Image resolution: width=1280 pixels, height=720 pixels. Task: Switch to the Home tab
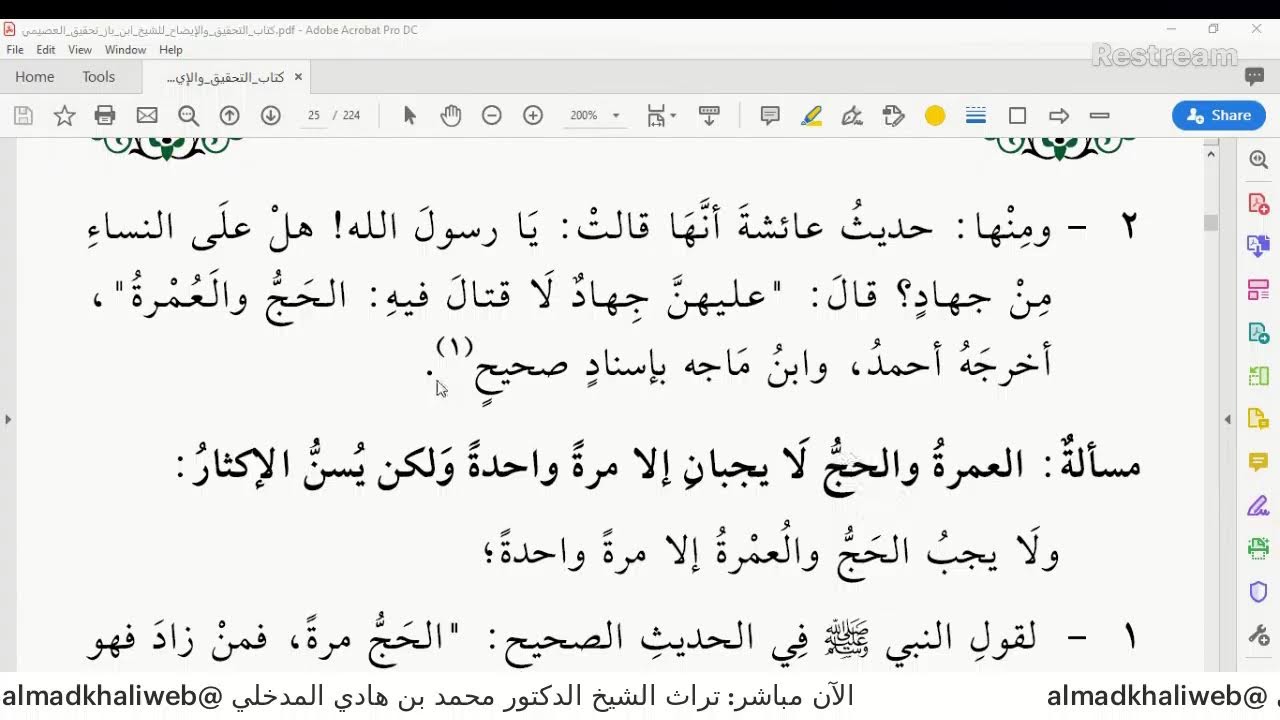35,77
